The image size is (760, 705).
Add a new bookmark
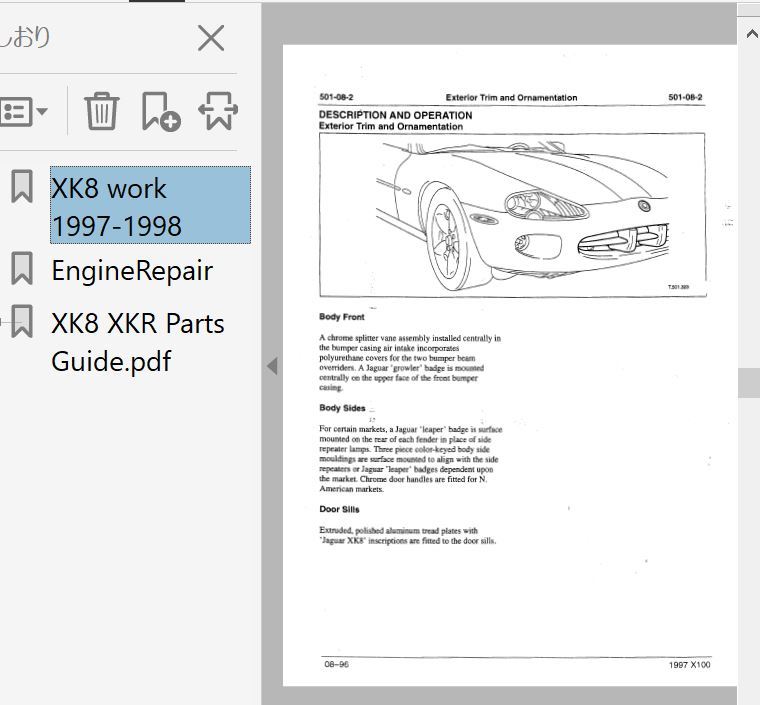click(x=161, y=111)
